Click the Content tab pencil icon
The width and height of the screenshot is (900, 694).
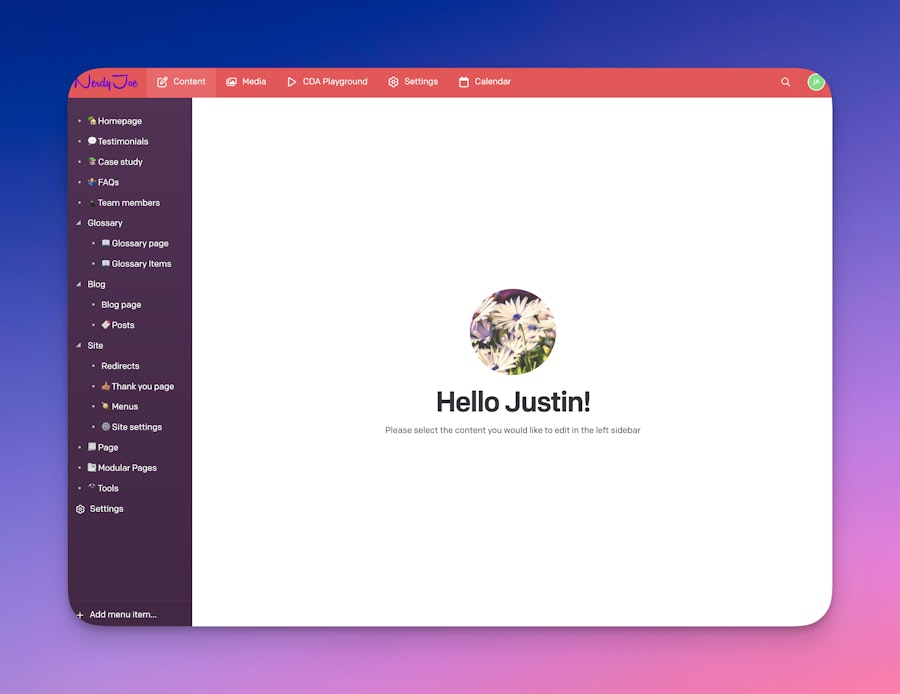[x=162, y=82]
